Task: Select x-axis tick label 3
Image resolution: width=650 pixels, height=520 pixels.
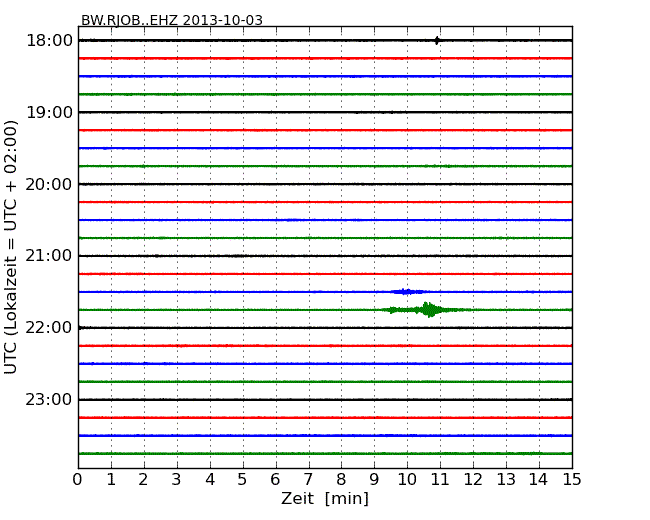Action: (x=177, y=480)
